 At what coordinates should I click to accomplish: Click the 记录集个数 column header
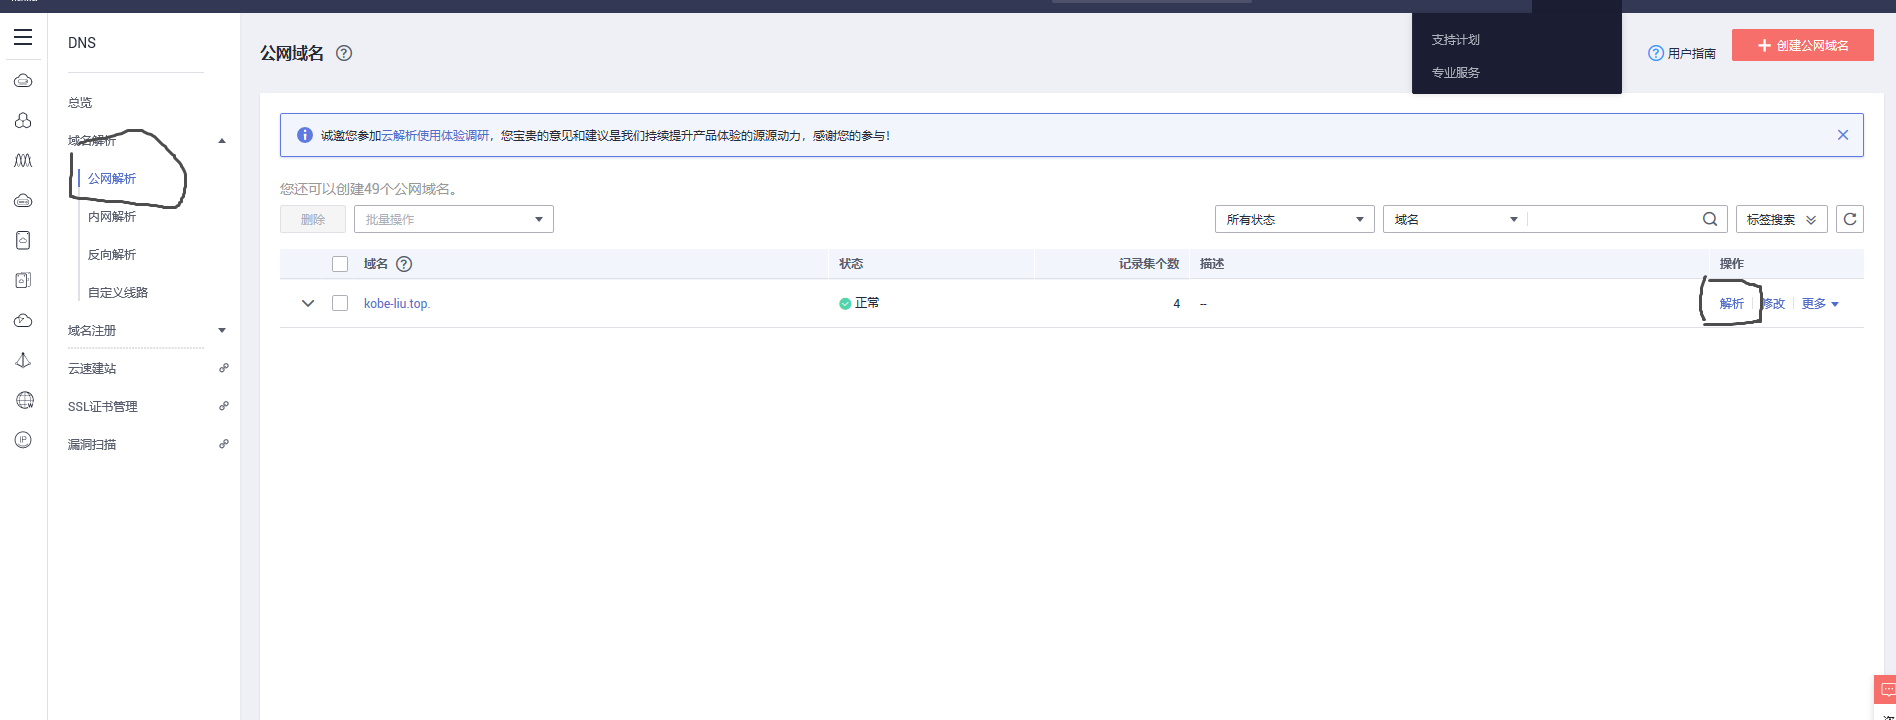pos(1149,264)
